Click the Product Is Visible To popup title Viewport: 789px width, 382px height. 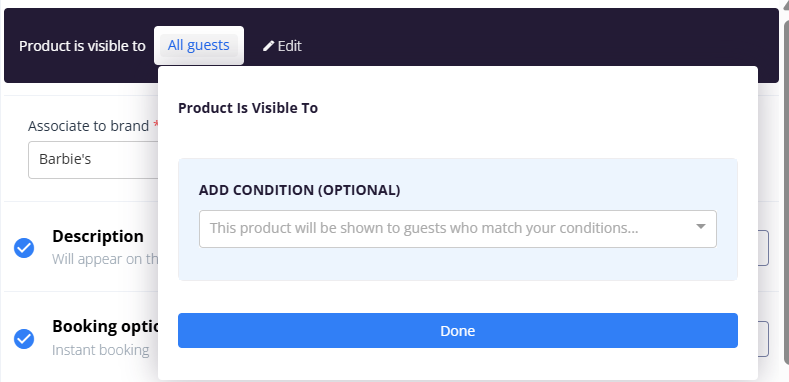[248, 108]
